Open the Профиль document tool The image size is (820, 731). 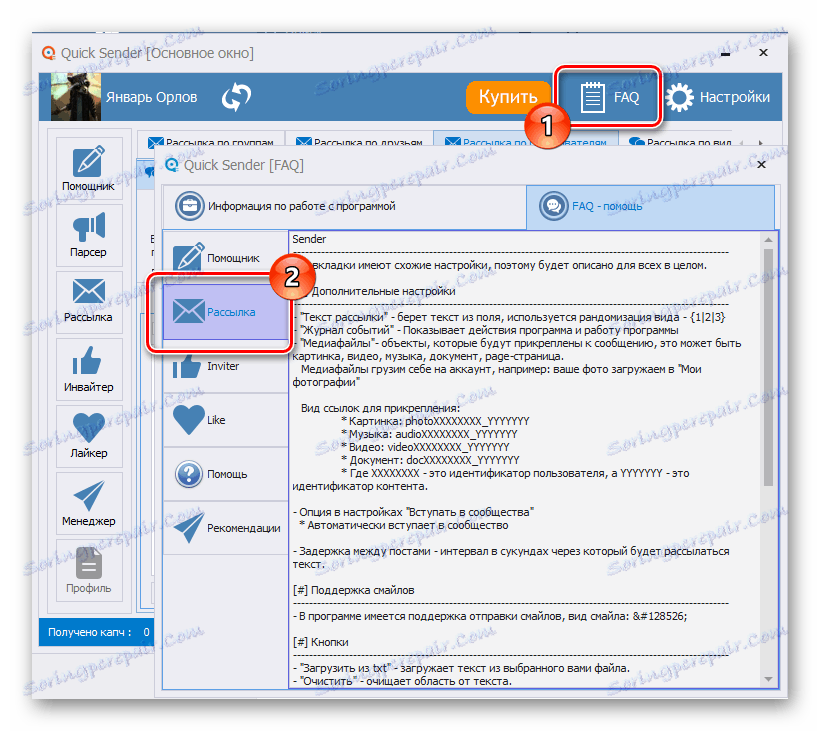click(89, 569)
